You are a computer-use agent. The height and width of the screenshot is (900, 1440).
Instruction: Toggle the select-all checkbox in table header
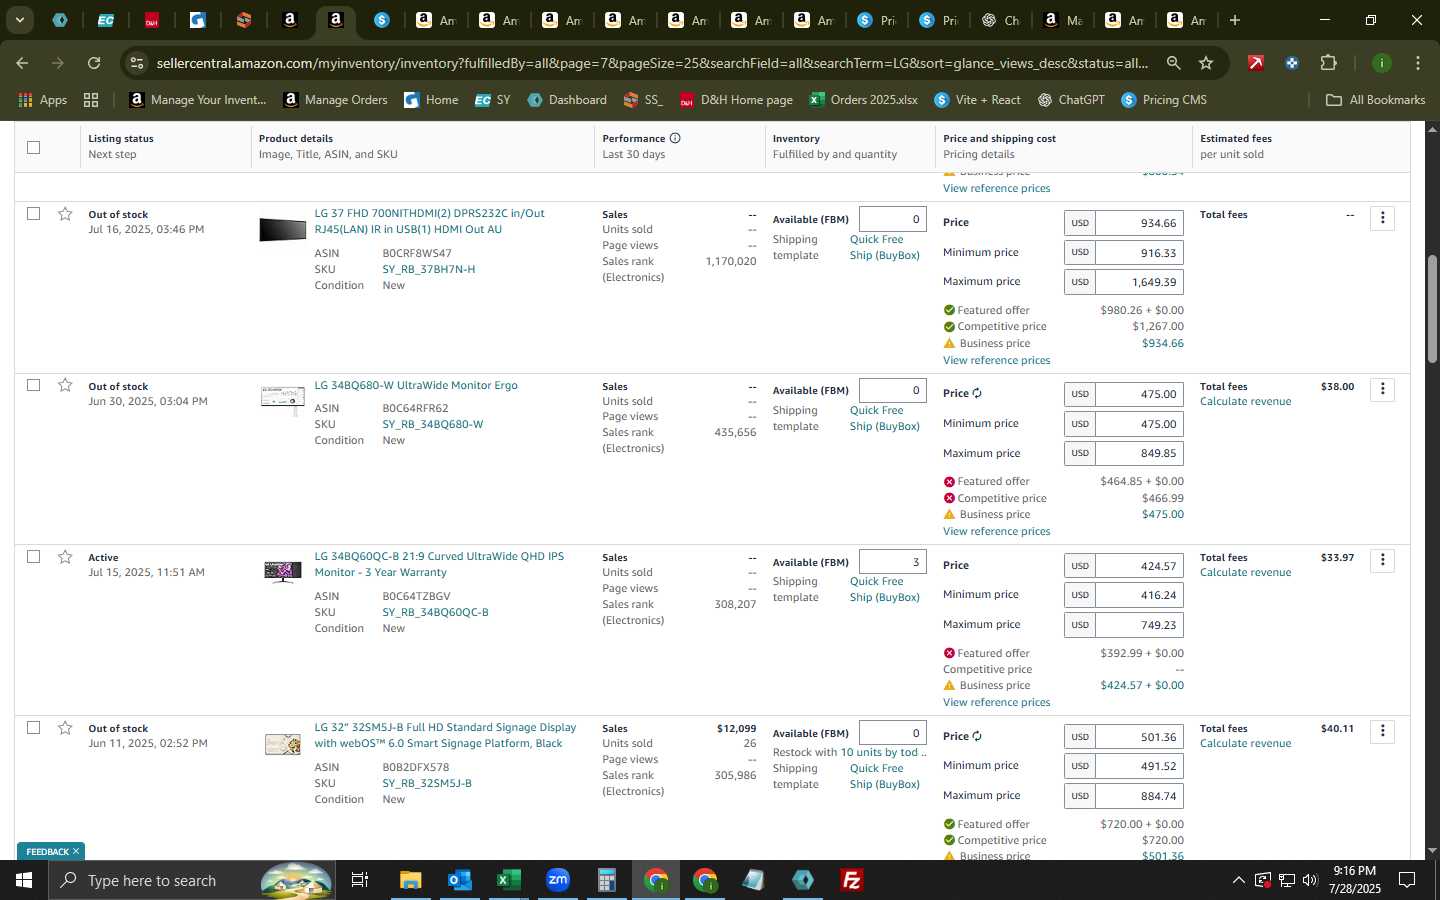click(x=33, y=147)
